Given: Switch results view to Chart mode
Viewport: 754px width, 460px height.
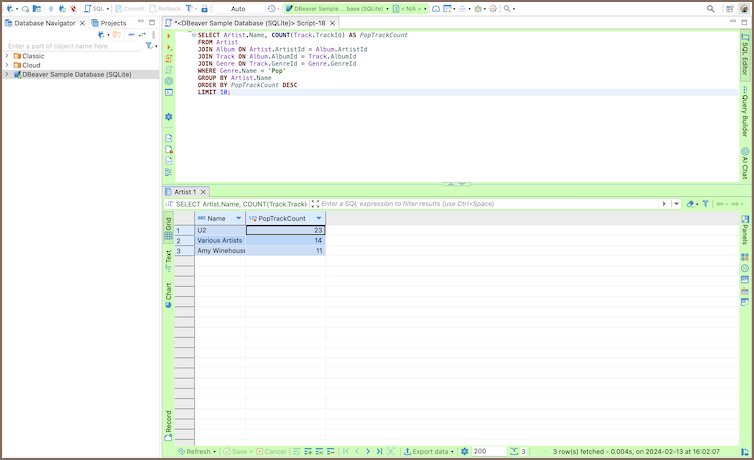Looking at the screenshot, I should [168, 293].
